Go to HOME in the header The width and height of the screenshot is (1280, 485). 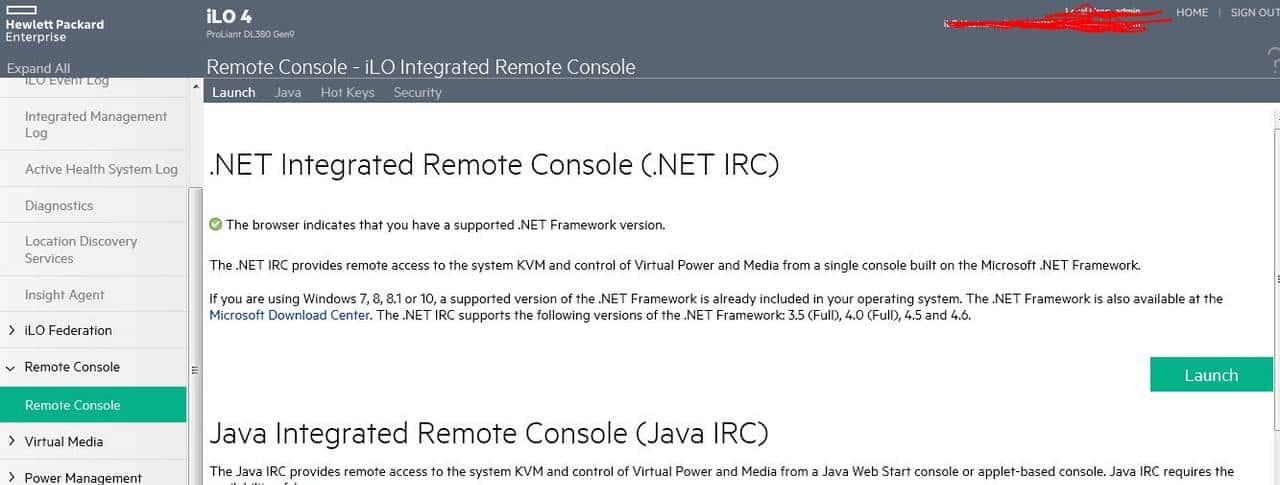click(1191, 12)
